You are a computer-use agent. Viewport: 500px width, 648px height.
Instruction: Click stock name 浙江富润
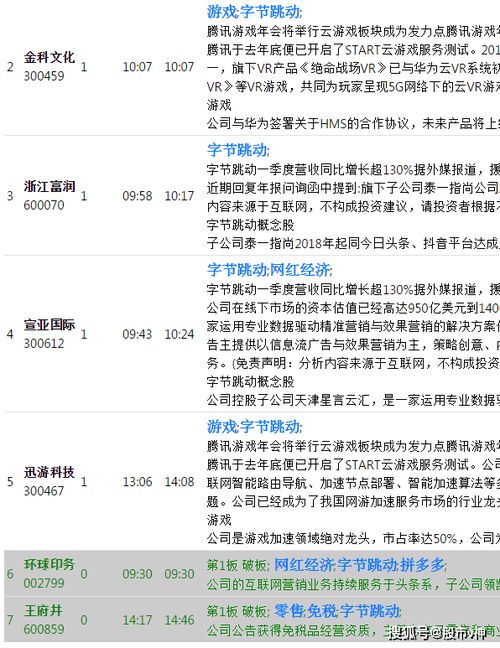49,186
